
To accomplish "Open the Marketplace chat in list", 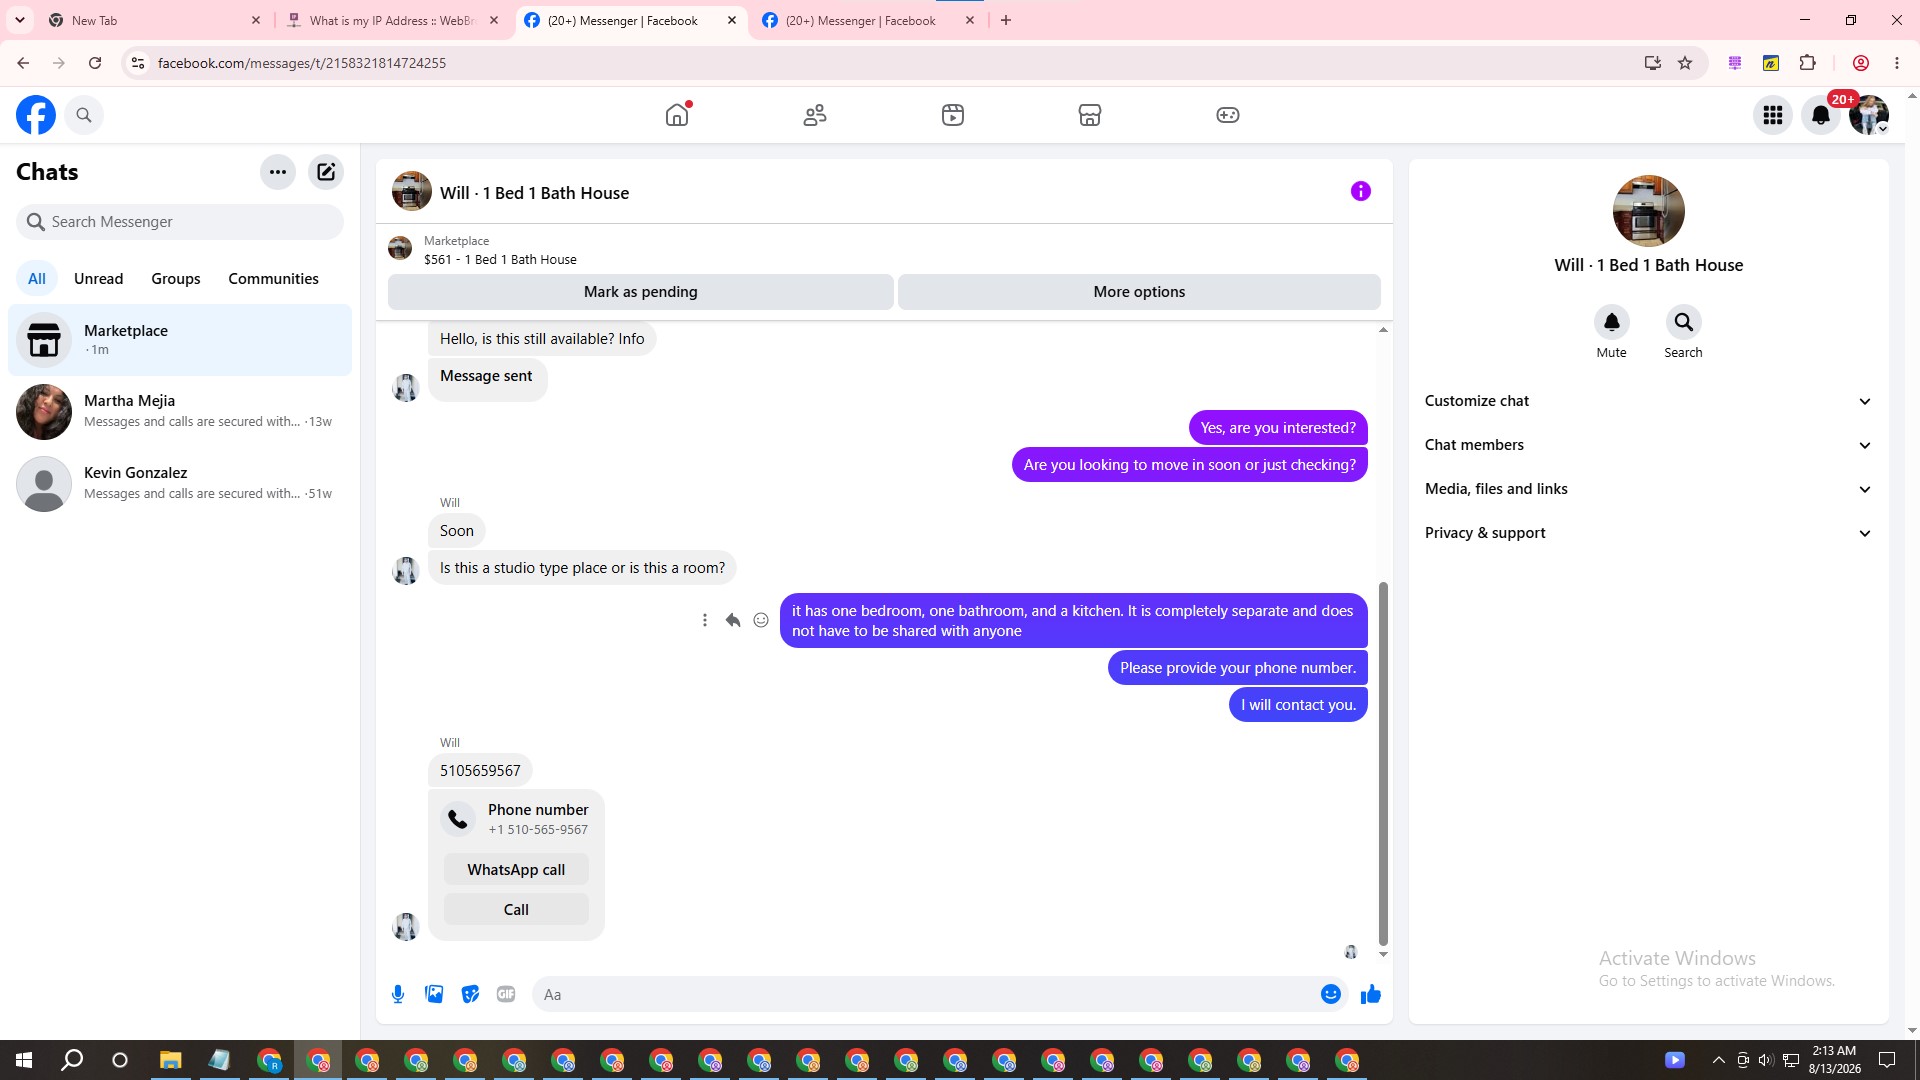I will (180, 340).
